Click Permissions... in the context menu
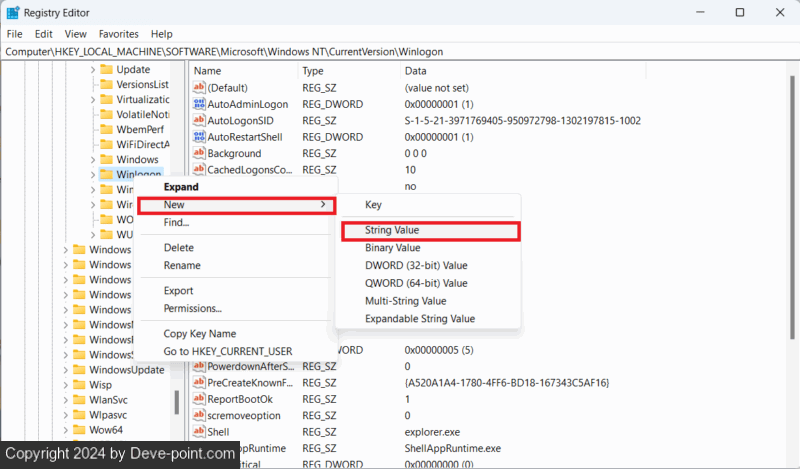The image size is (800, 469). coord(192,309)
